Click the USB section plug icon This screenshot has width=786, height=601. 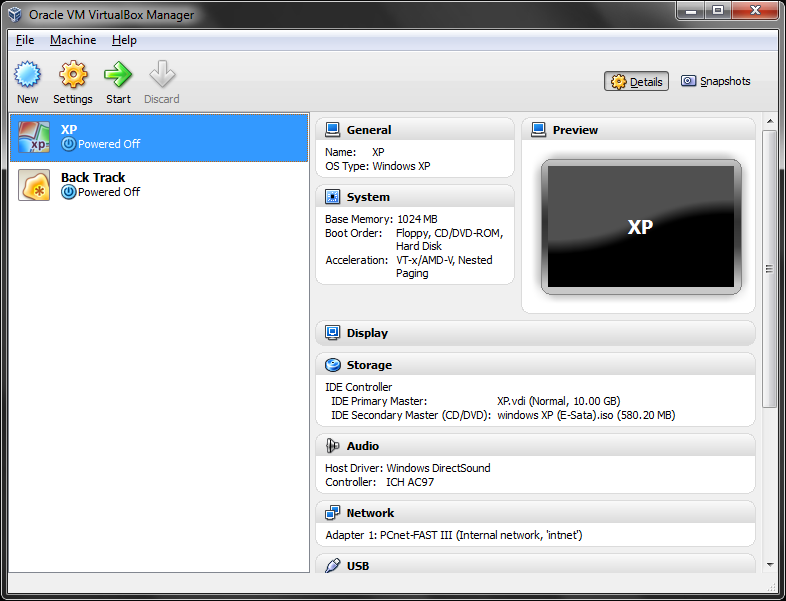coord(332,566)
